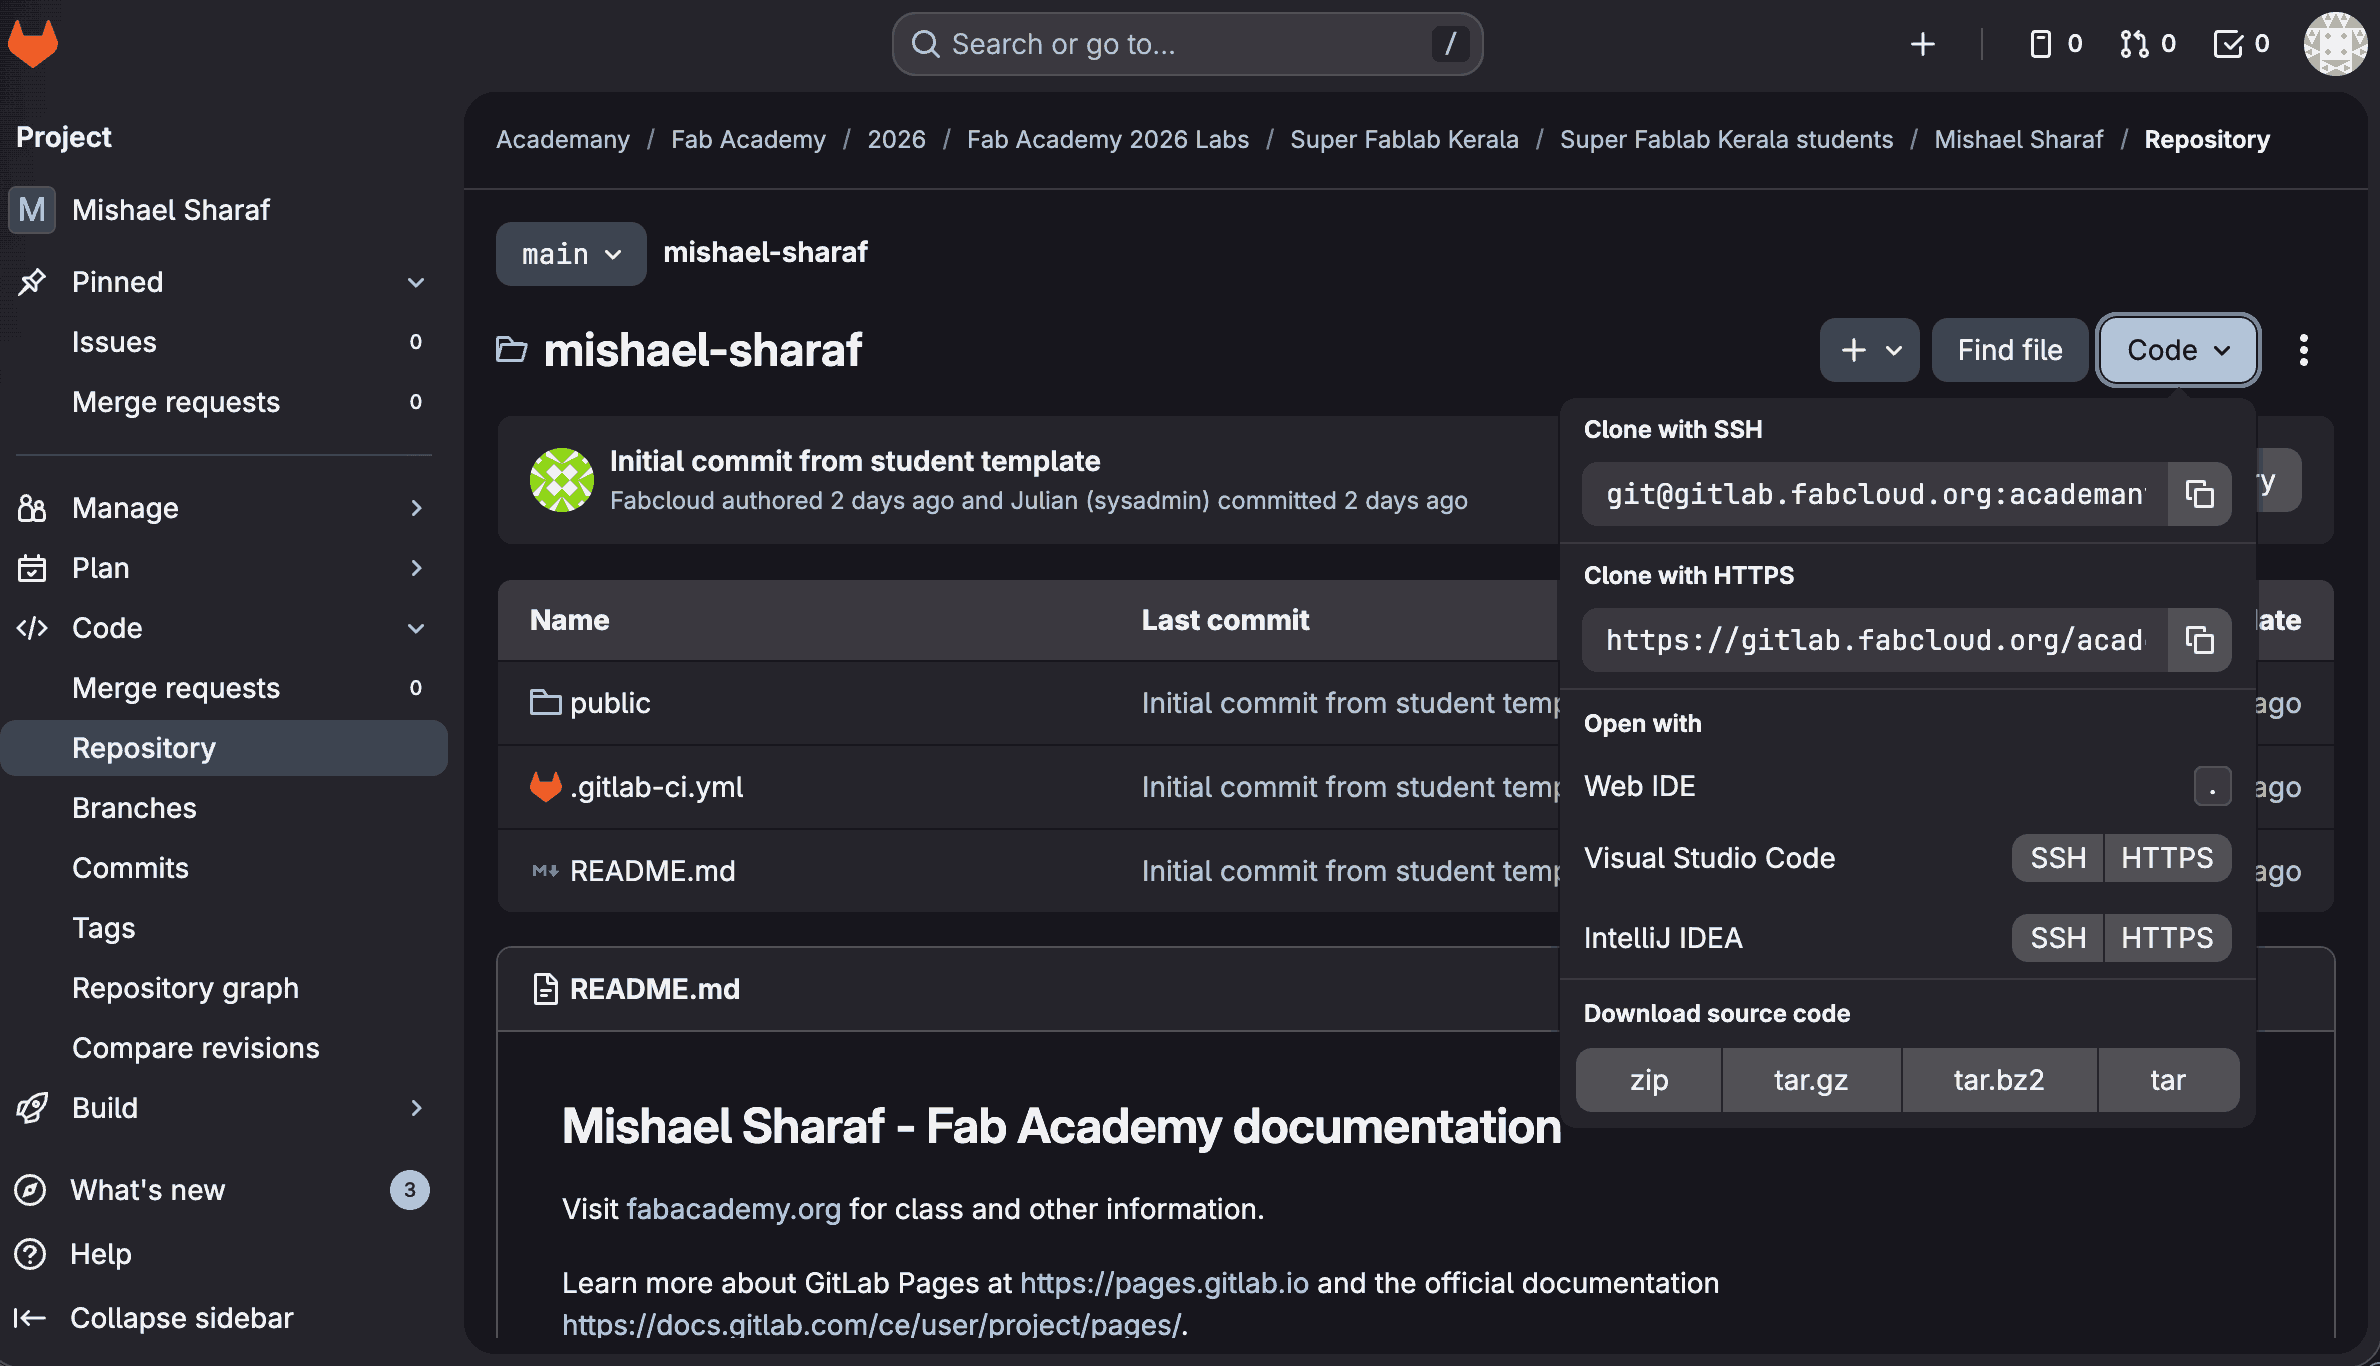Click the create new plus icon in top bar
Image resolution: width=2380 pixels, height=1366 pixels.
click(1922, 44)
